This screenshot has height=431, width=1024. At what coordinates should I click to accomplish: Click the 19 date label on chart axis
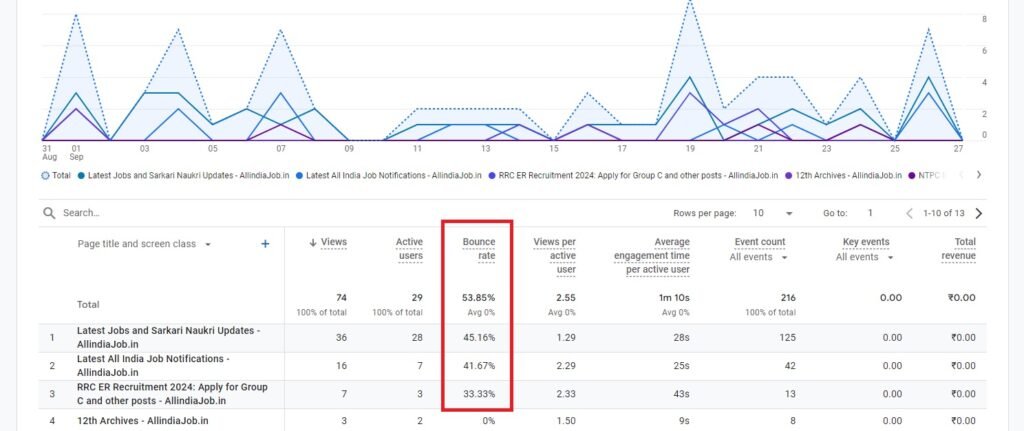(x=690, y=149)
